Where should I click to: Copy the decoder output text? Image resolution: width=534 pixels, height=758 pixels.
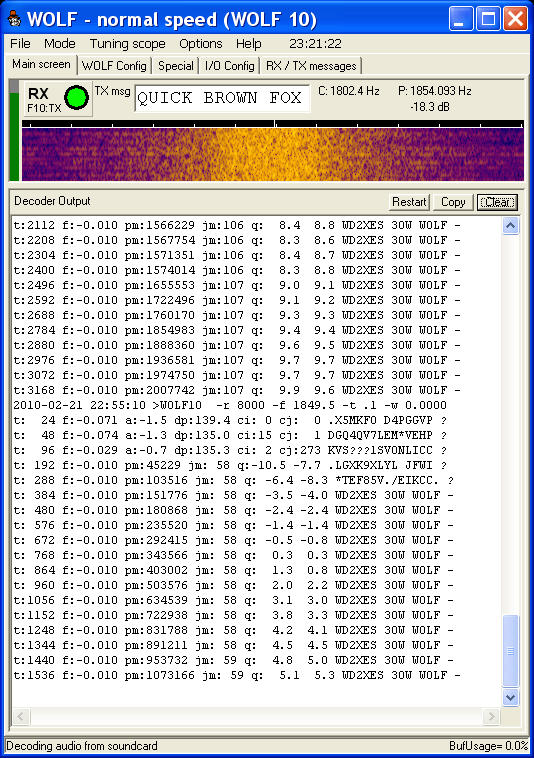[x=453, y=202]
